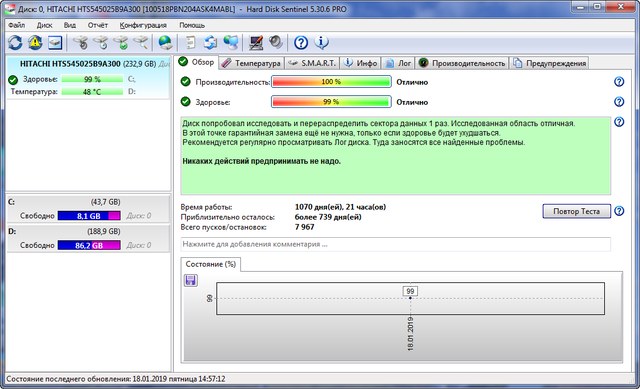Click the yellow warning triangle toolbar icon
Screen dimensions: 640x389
click(x=36, y=42)
